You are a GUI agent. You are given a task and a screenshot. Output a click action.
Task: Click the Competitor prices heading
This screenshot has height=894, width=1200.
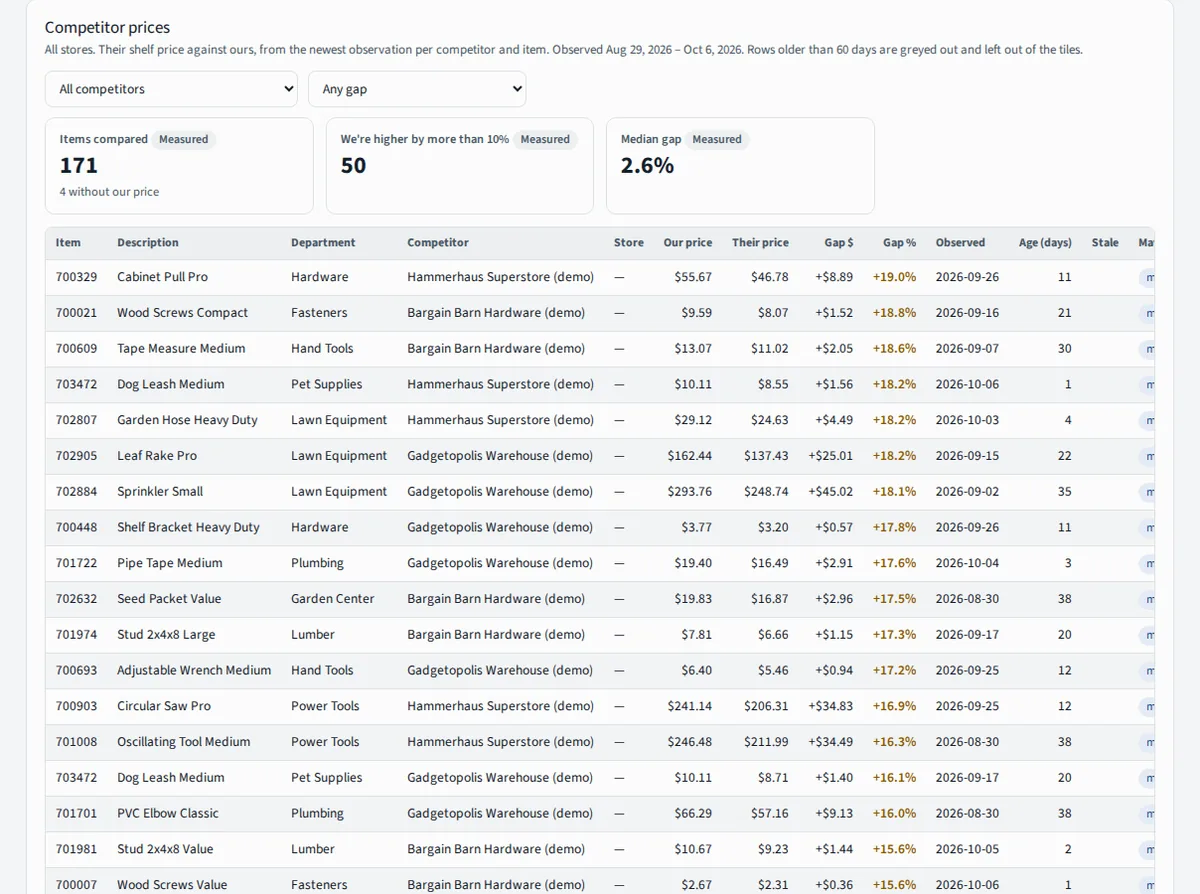pos(108,28)
